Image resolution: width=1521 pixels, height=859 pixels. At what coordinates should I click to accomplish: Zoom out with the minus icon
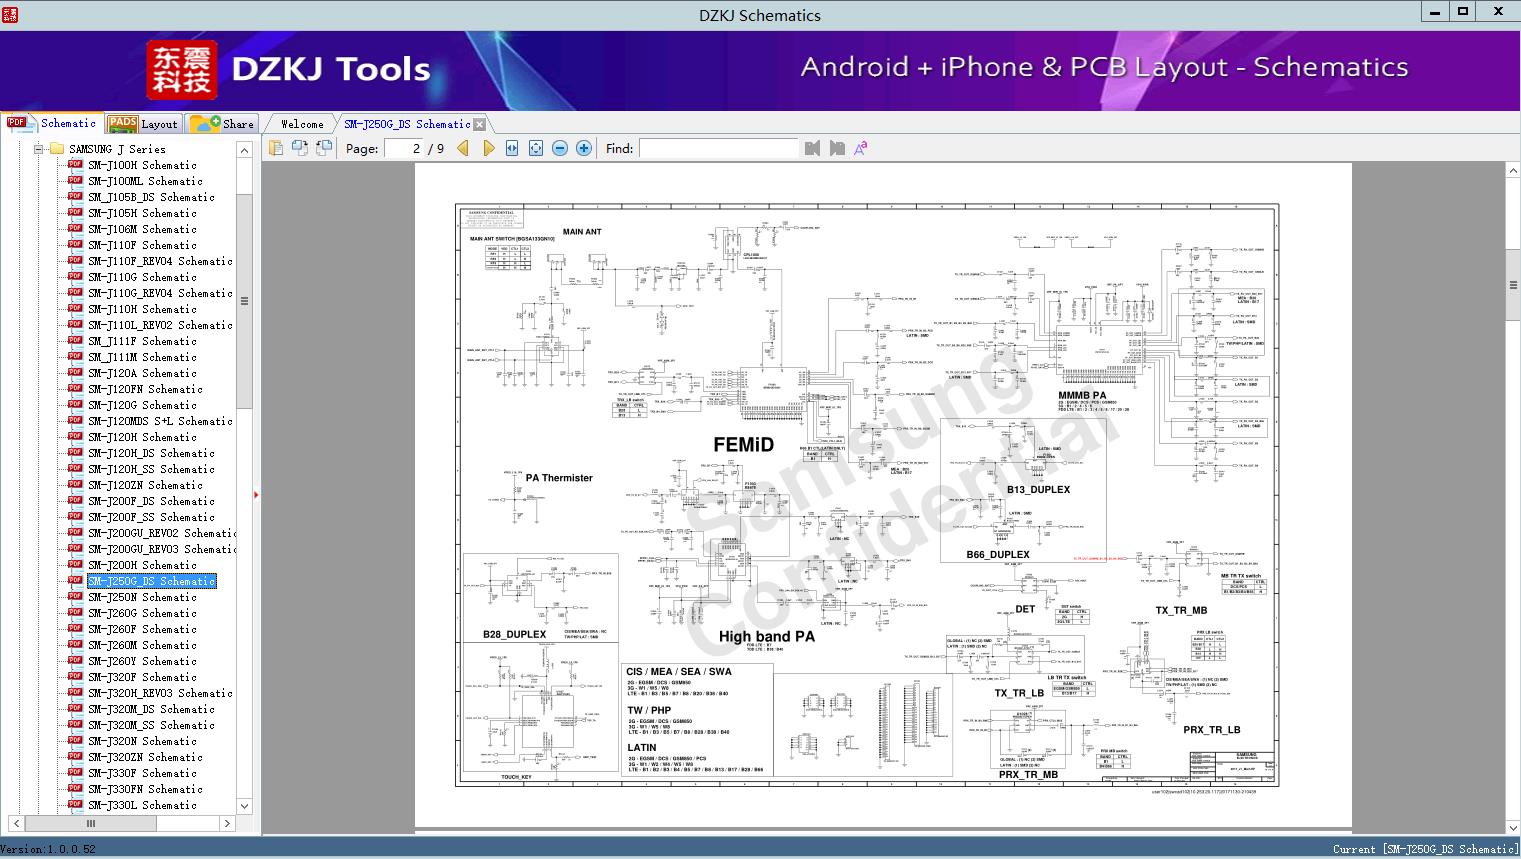(560, 148)
